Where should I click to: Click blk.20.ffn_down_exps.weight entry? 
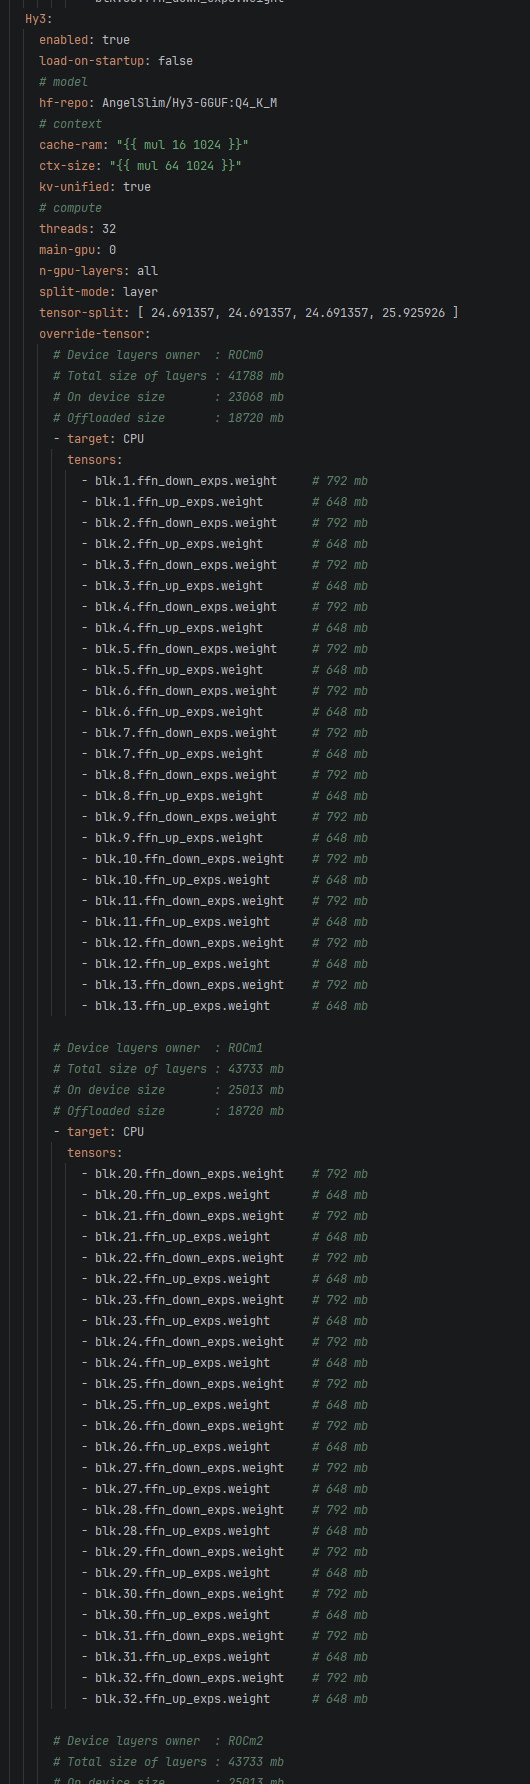(189, 1173)
